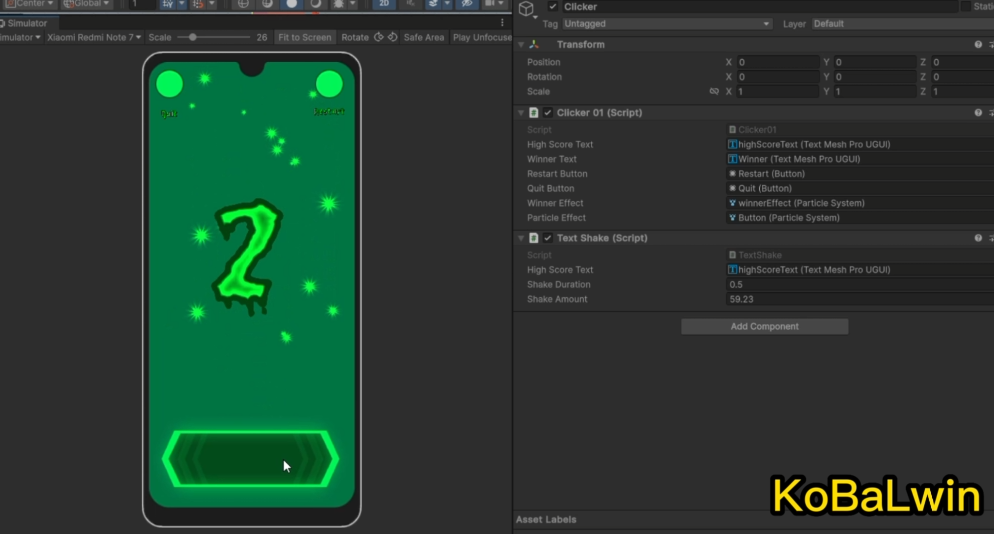Open the debug icon dropdown arrow
This screenshot has width=994, height=534.
click(352, 4)
